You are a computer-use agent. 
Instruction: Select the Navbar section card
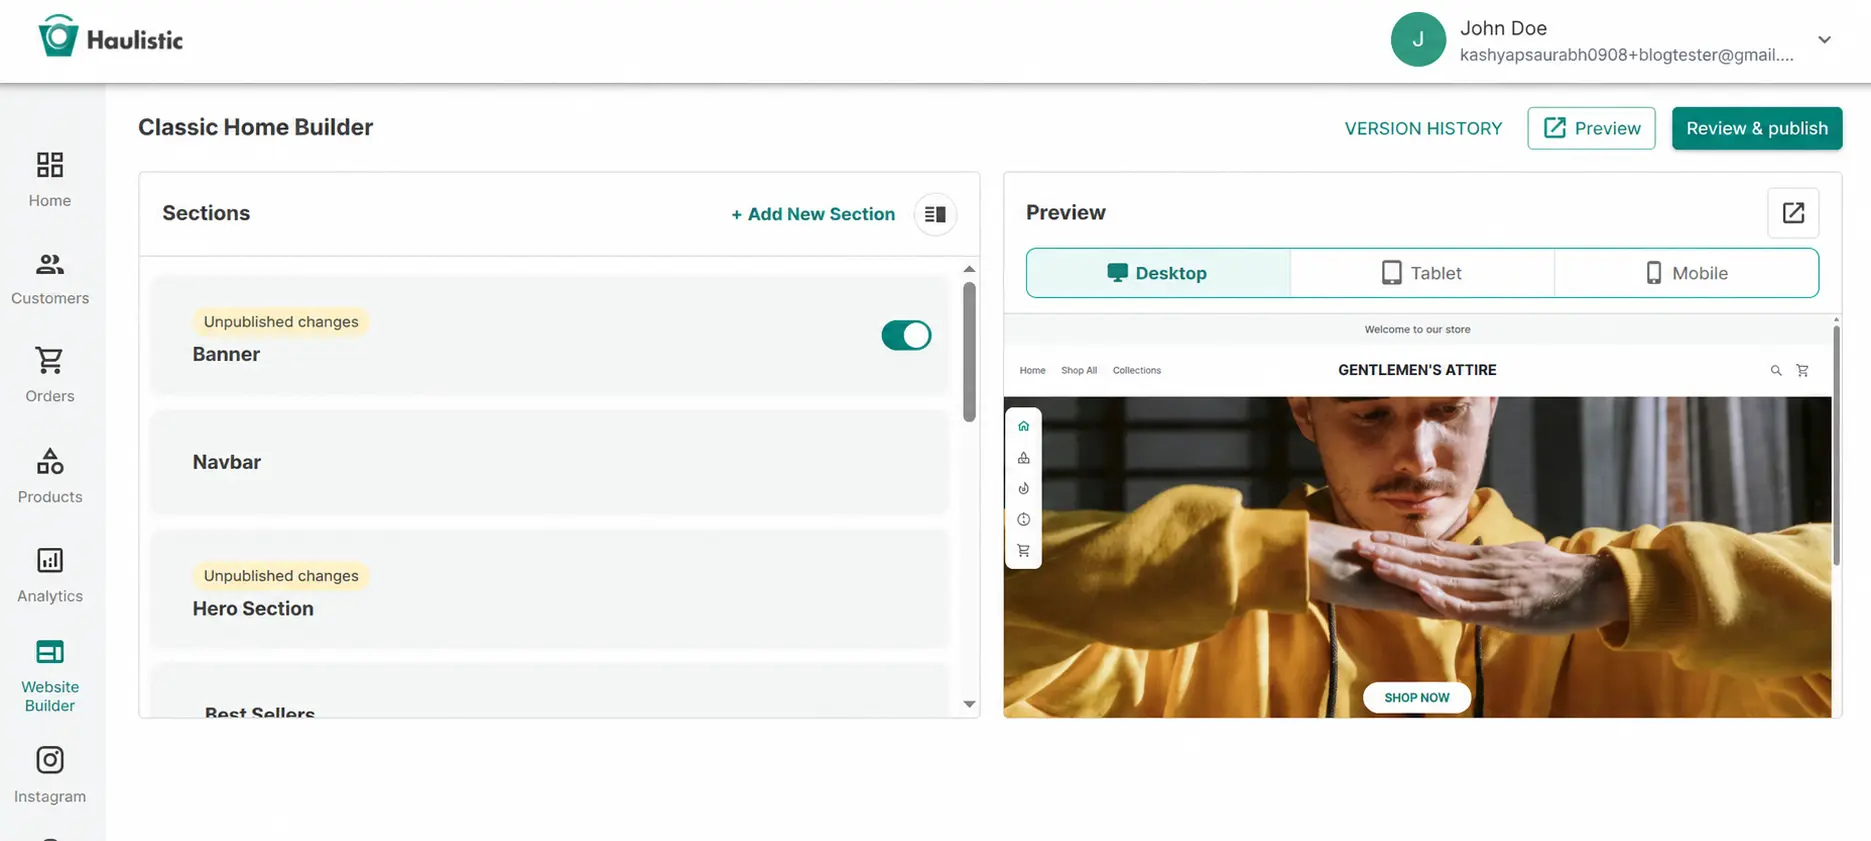point(549,462)
